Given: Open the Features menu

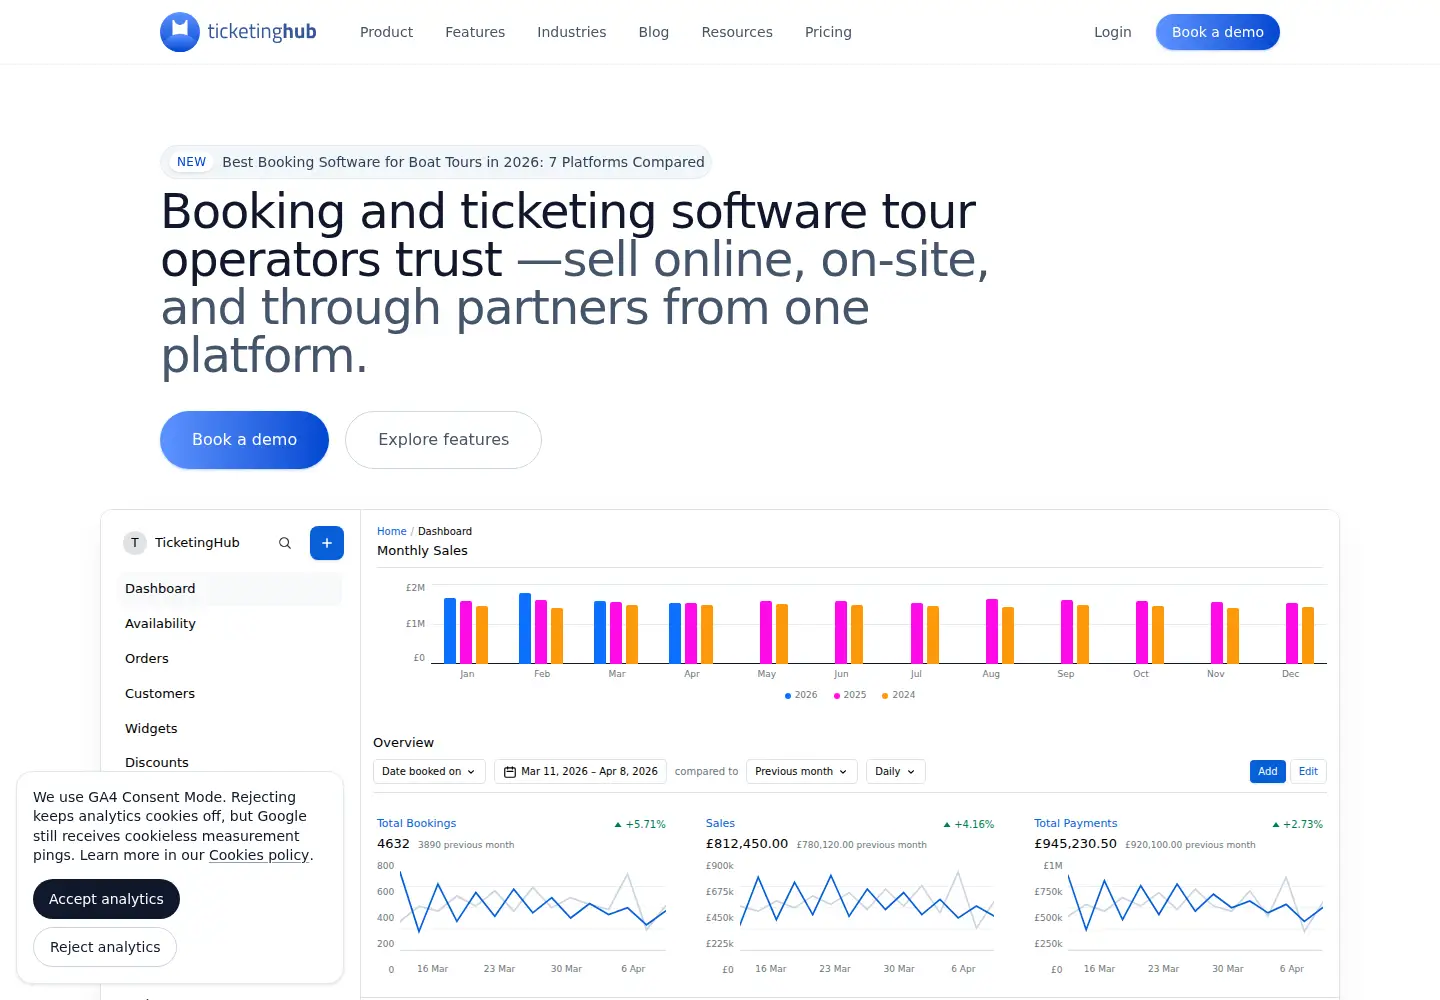Looking at the screenshot, I should point(475,32).
